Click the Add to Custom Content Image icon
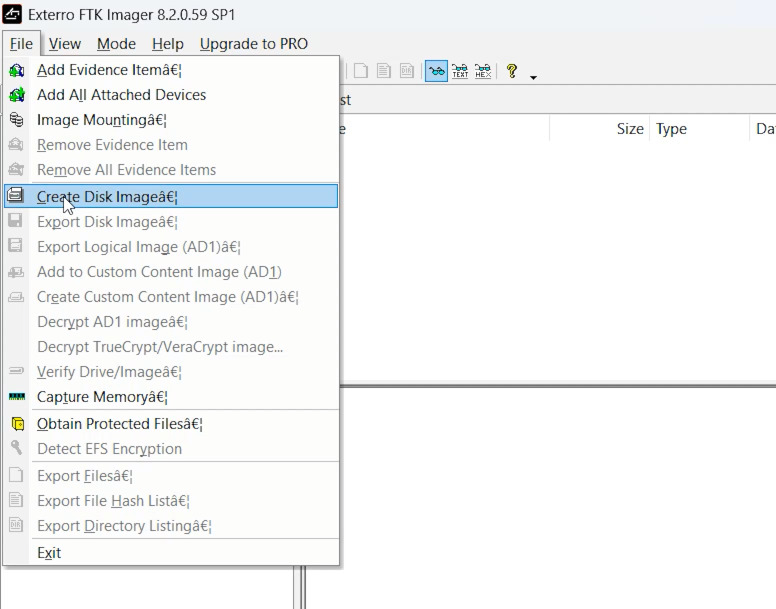Image resolution: width=776 pixels, height=609 pixels. (x=16, y=272)
